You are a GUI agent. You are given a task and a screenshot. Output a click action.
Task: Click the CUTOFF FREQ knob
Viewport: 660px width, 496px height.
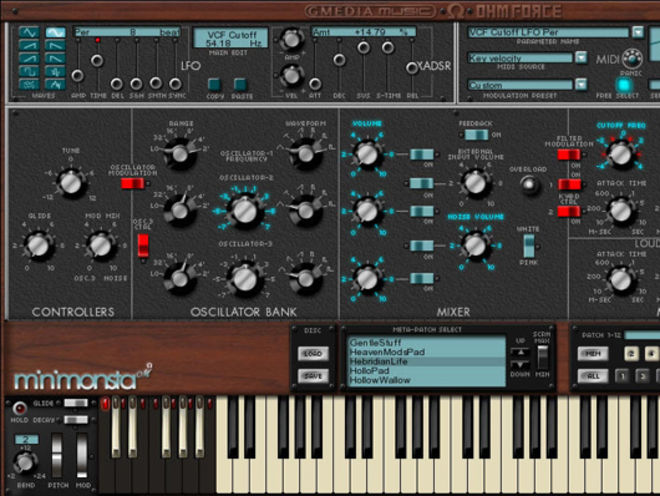pyautogui.click(x=620, y=154)
